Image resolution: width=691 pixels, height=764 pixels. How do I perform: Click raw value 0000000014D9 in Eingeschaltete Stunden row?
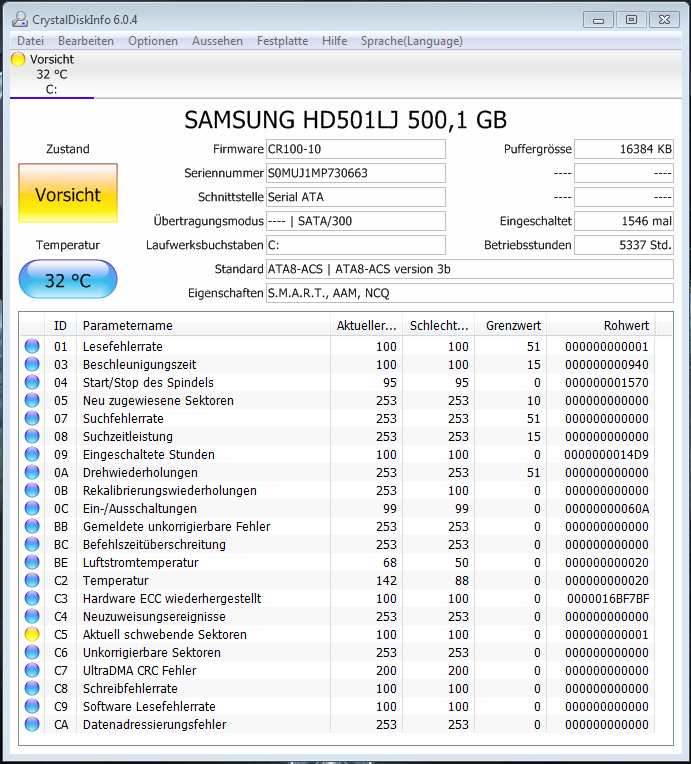pyautogui.click(x=607, y=454)
